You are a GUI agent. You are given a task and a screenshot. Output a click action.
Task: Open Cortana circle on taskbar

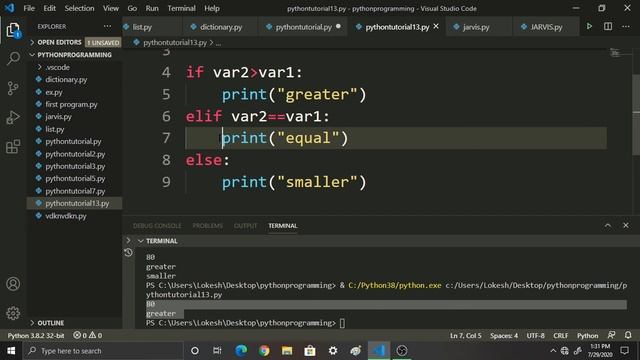click(x=195, y=351)
